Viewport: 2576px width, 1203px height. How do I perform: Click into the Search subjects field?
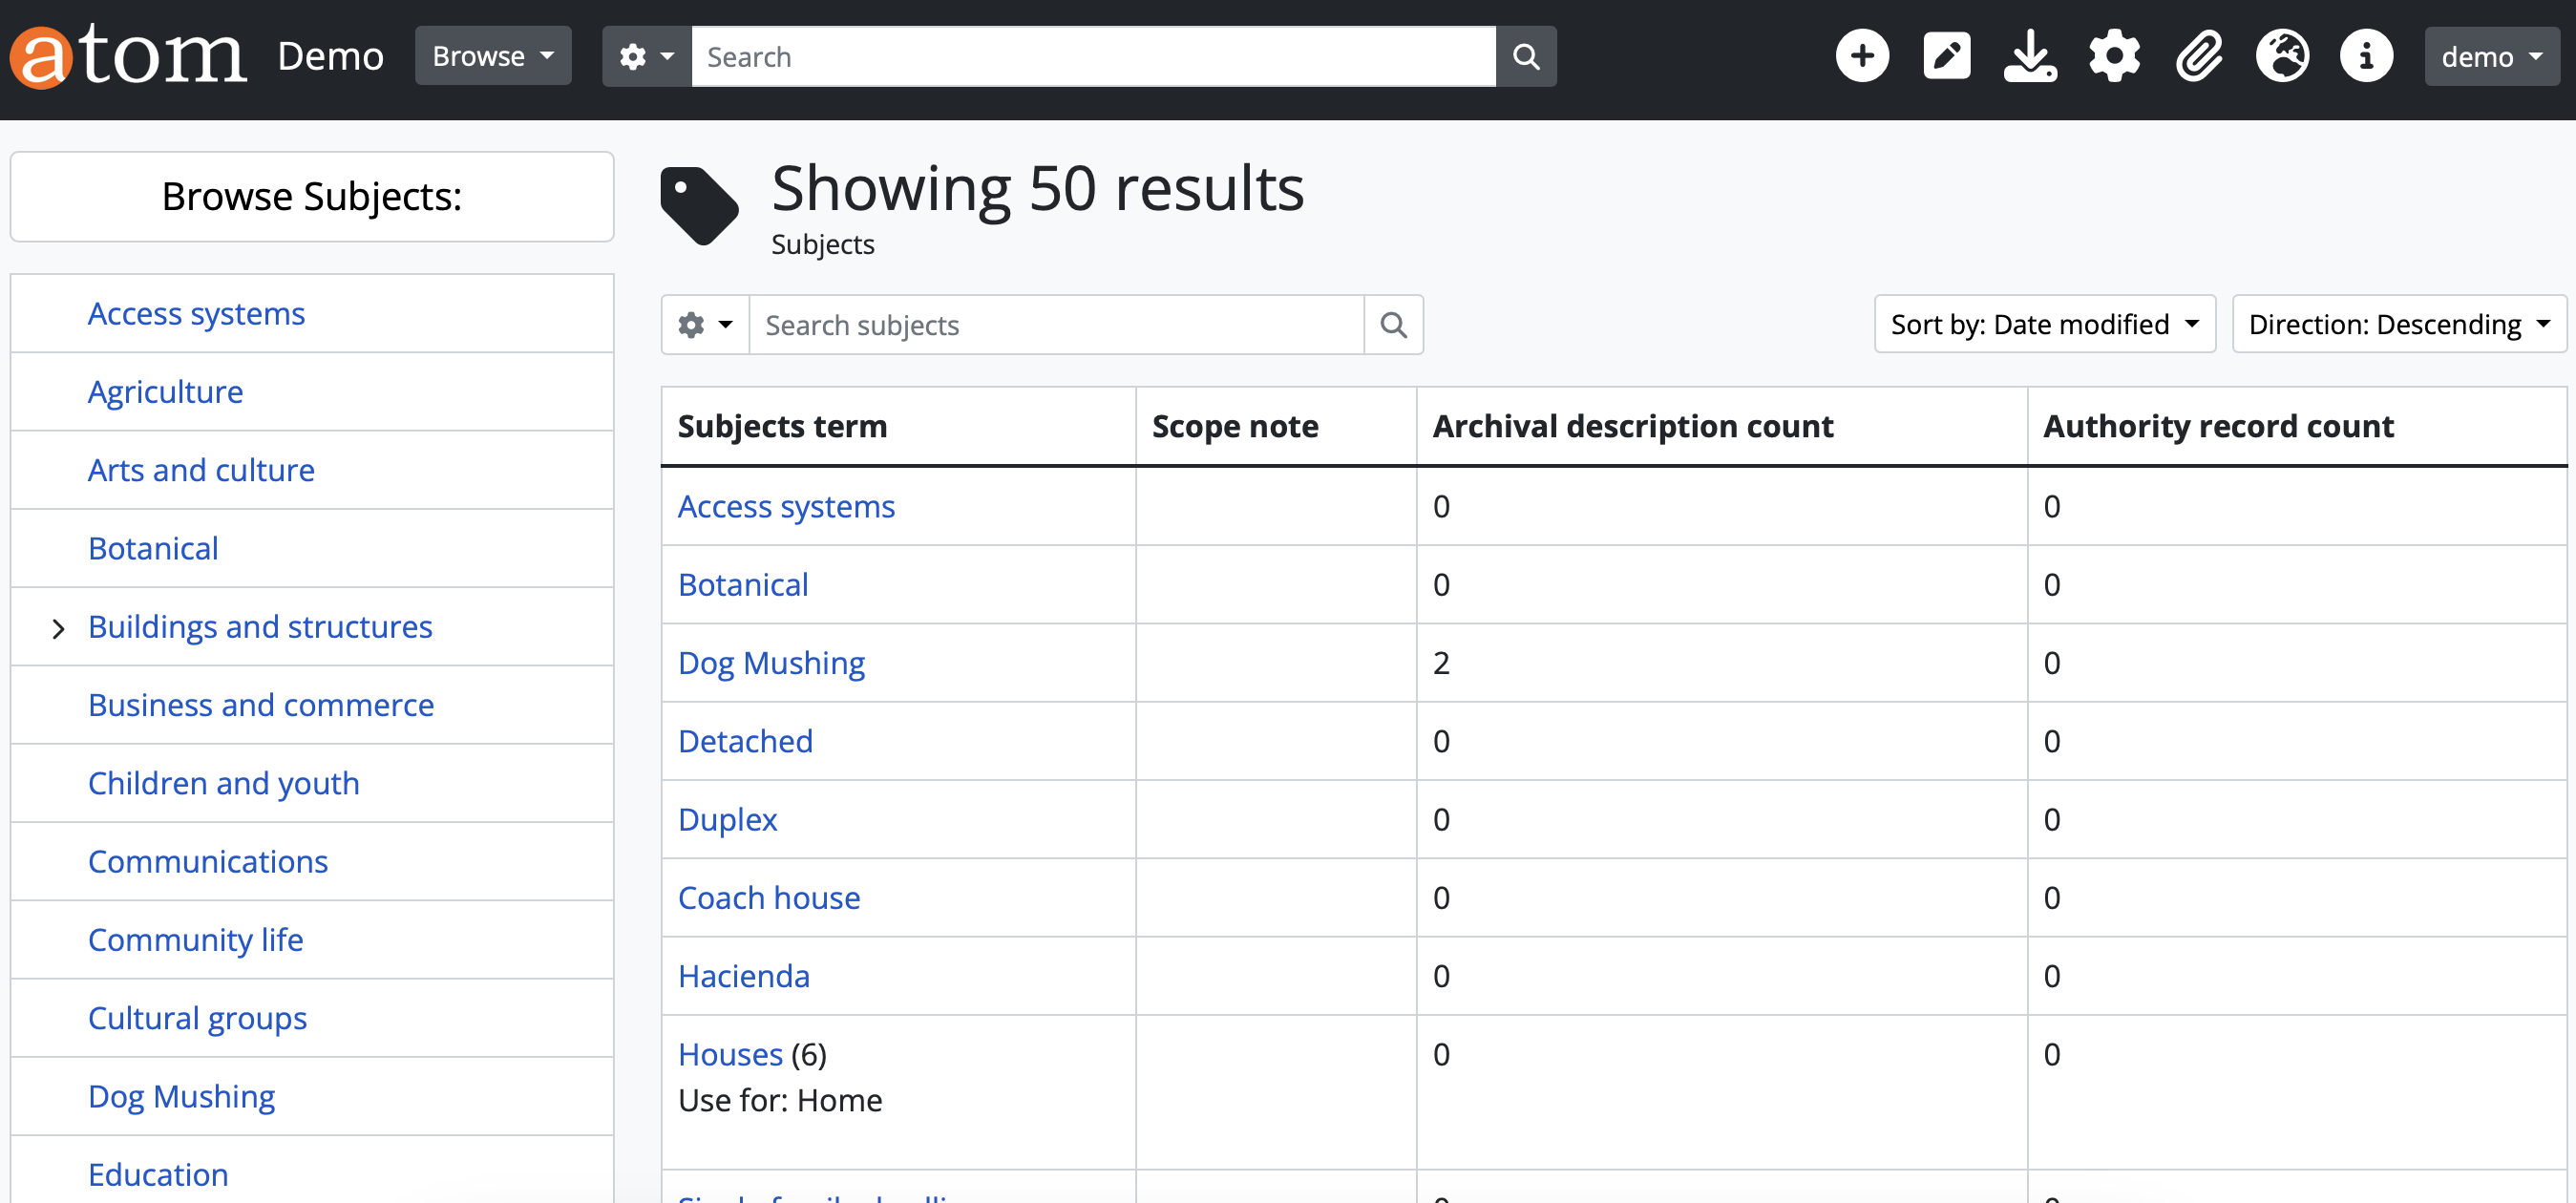point(1056,325)
